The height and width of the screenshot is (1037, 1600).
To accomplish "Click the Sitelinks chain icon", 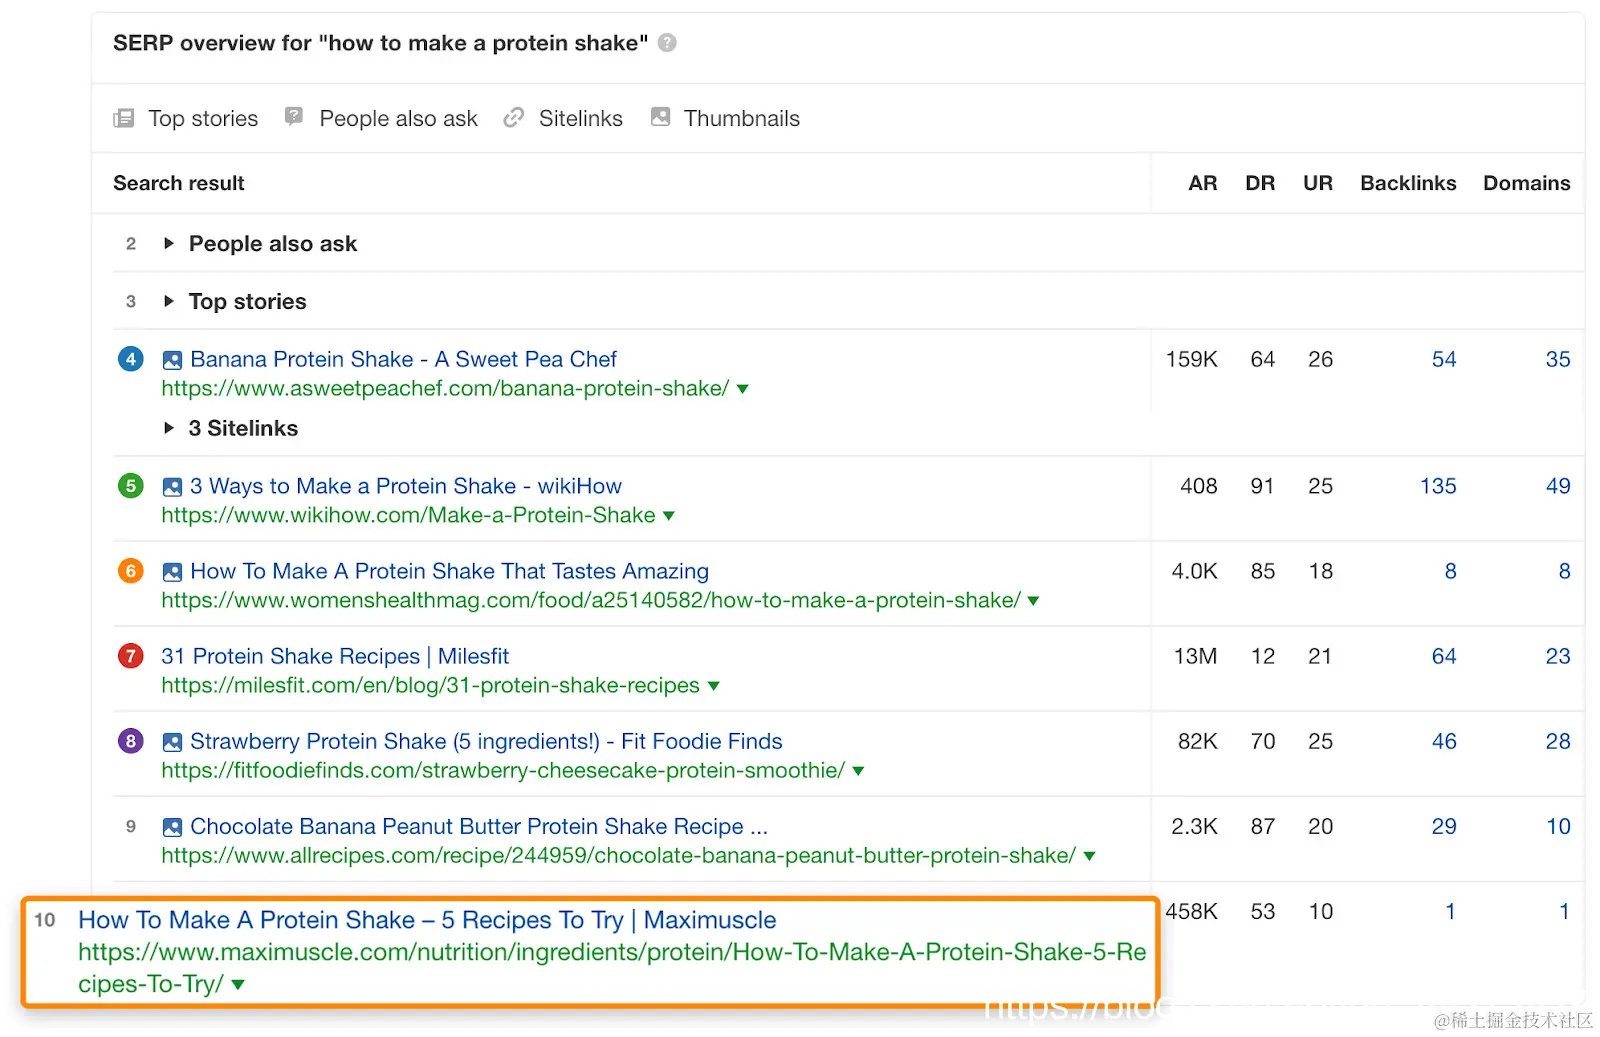I will point(514,118).
